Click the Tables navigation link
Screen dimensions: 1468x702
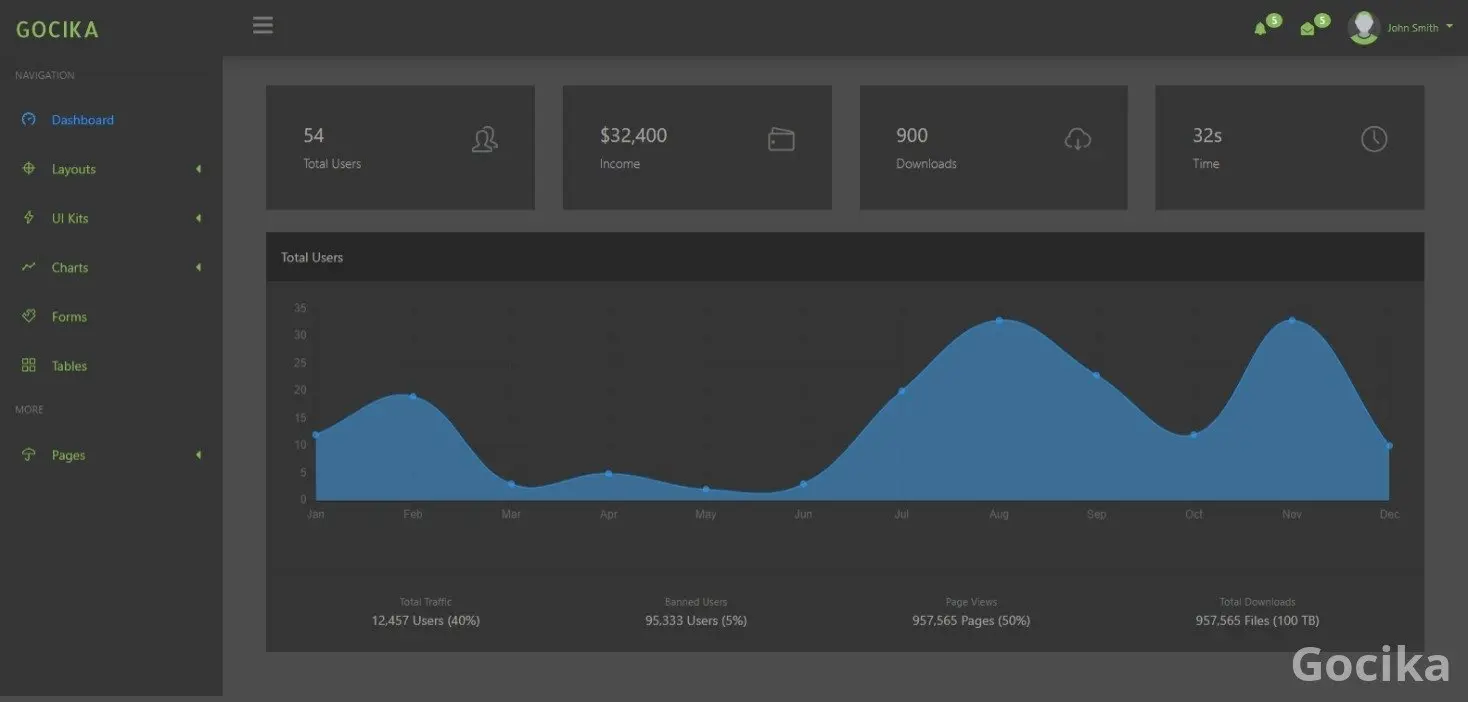click(x=69, y=366)
